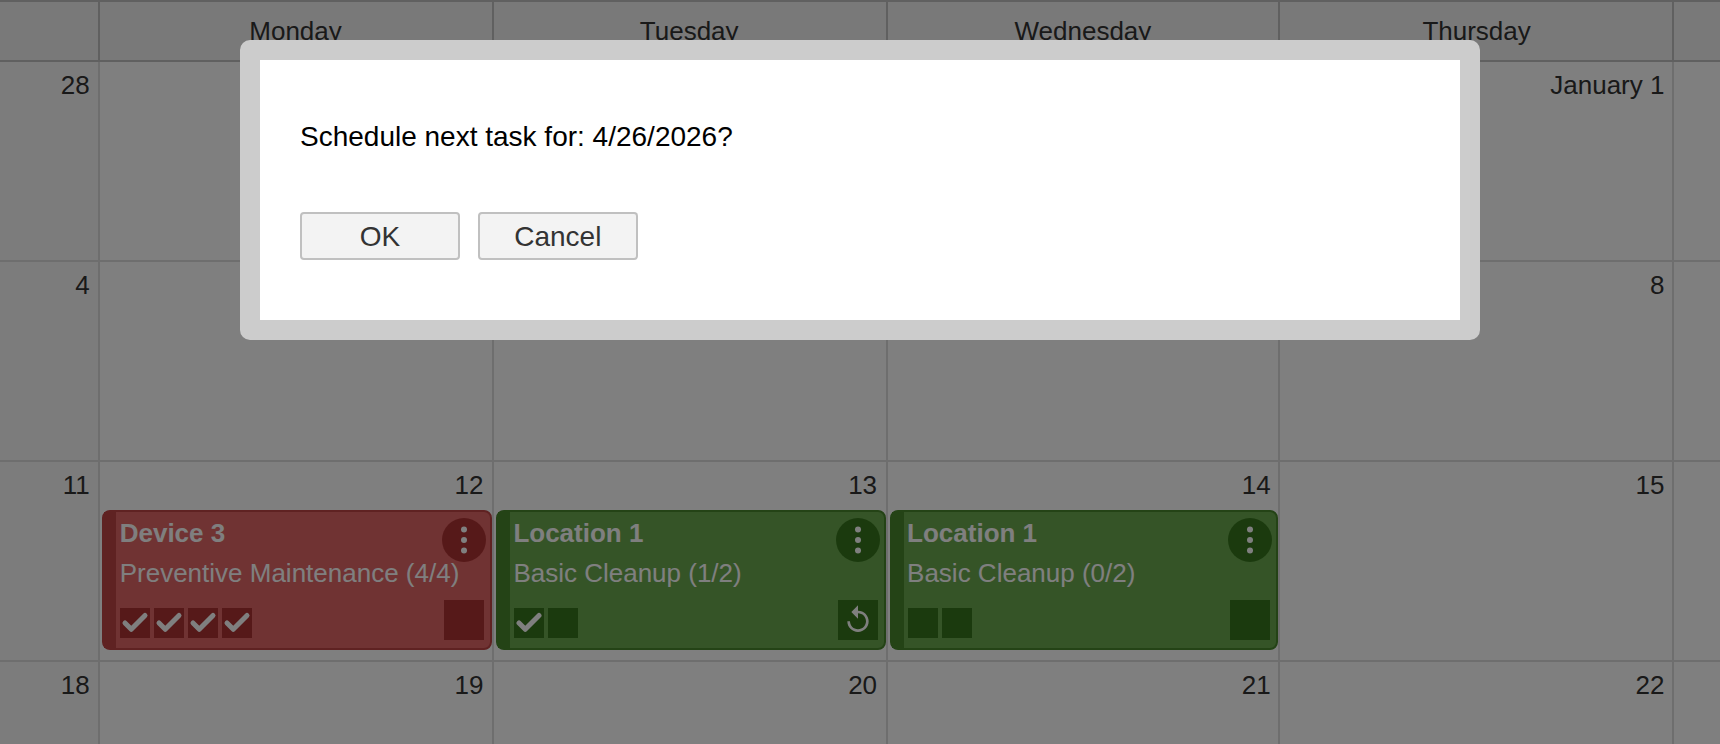Confirm the schedule with the OK button

(379, 236)
